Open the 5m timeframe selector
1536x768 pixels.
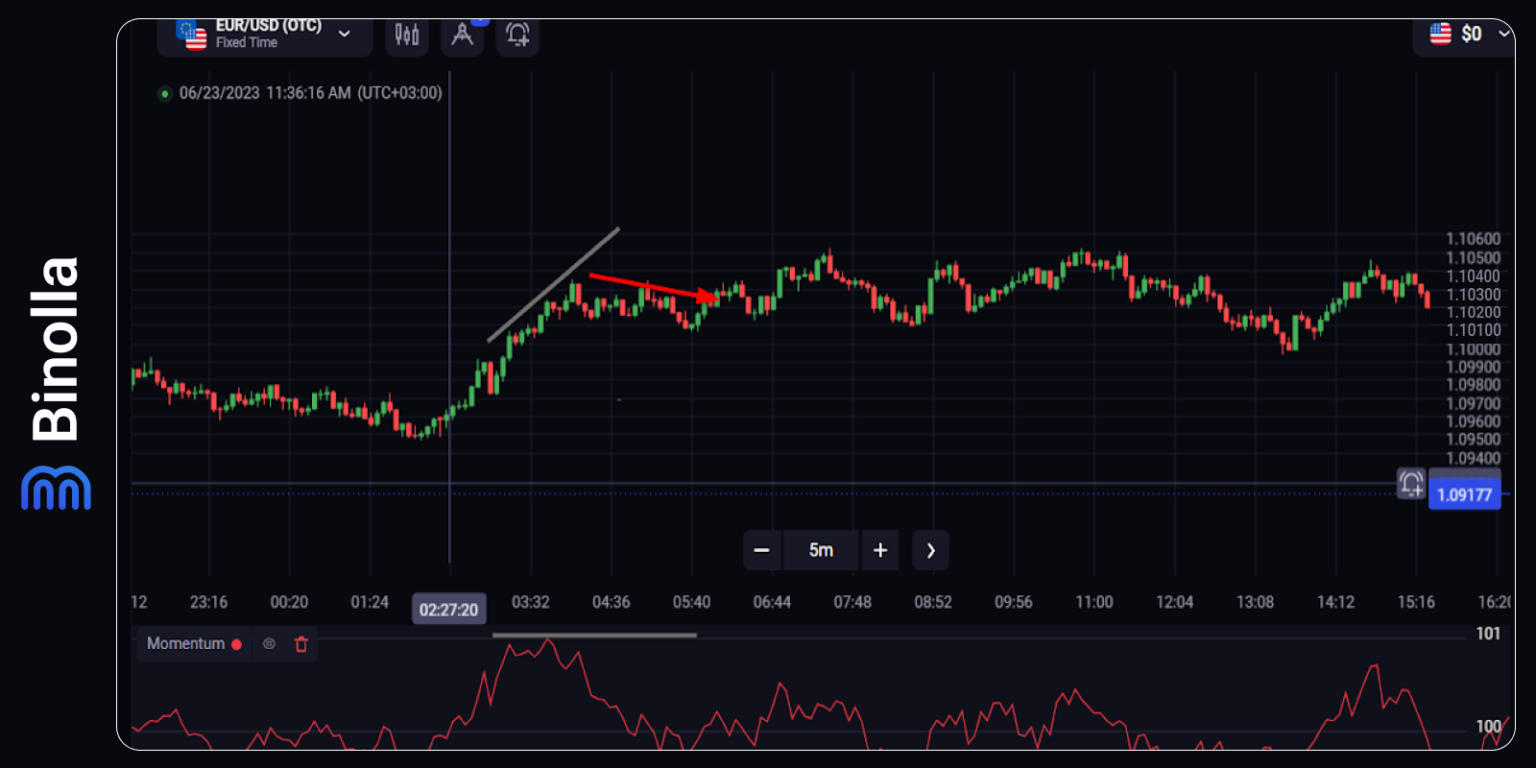coord(821,550)
